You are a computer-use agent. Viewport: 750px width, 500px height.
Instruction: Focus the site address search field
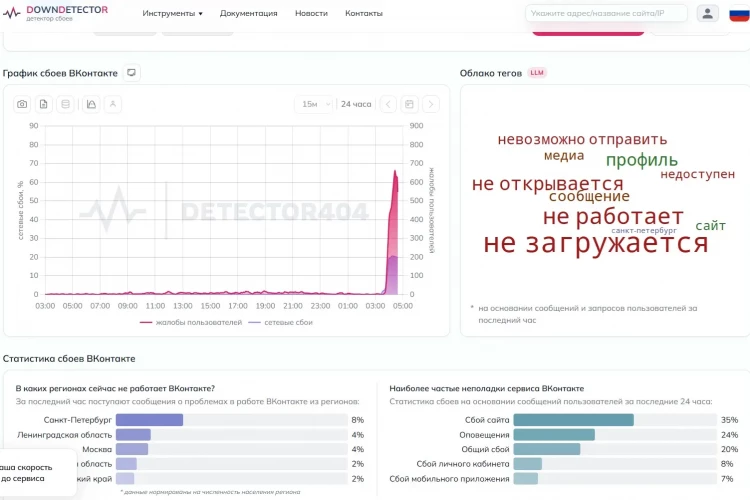[606, 13]
